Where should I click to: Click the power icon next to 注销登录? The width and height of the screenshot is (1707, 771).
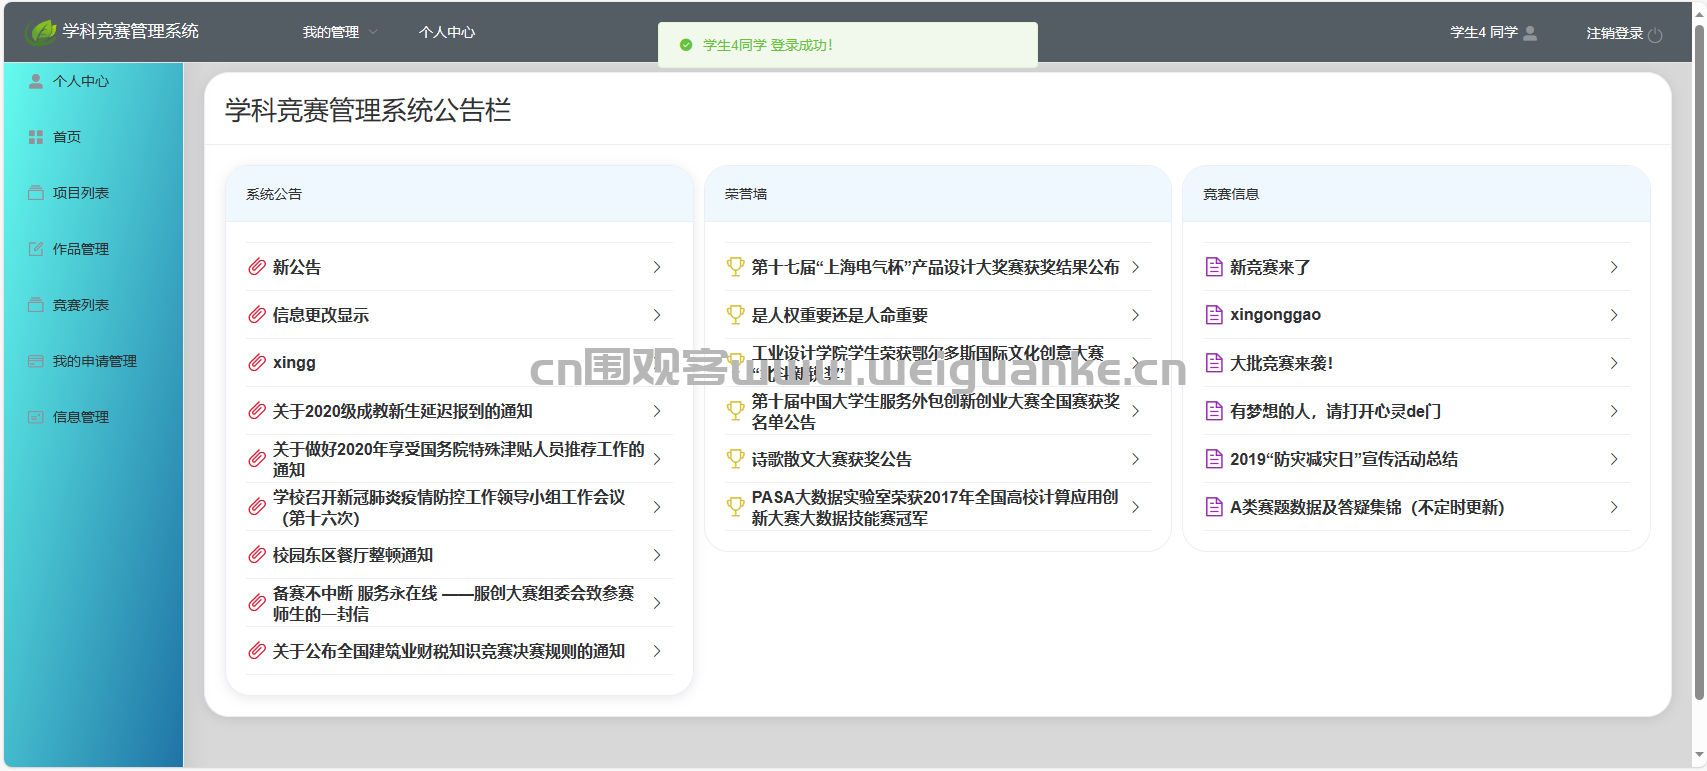click(x=1655, y=34)
